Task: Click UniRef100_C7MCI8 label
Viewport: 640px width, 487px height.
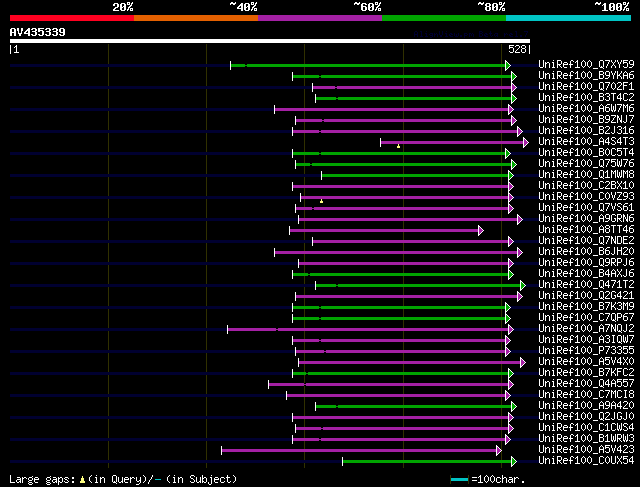Action: [586, 395]
